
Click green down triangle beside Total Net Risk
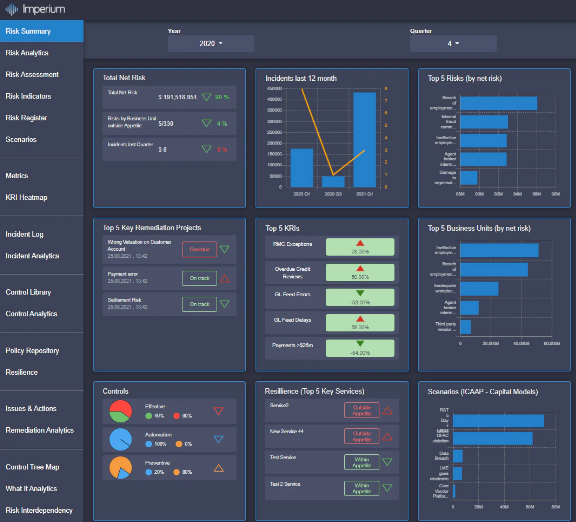[206, 97]
